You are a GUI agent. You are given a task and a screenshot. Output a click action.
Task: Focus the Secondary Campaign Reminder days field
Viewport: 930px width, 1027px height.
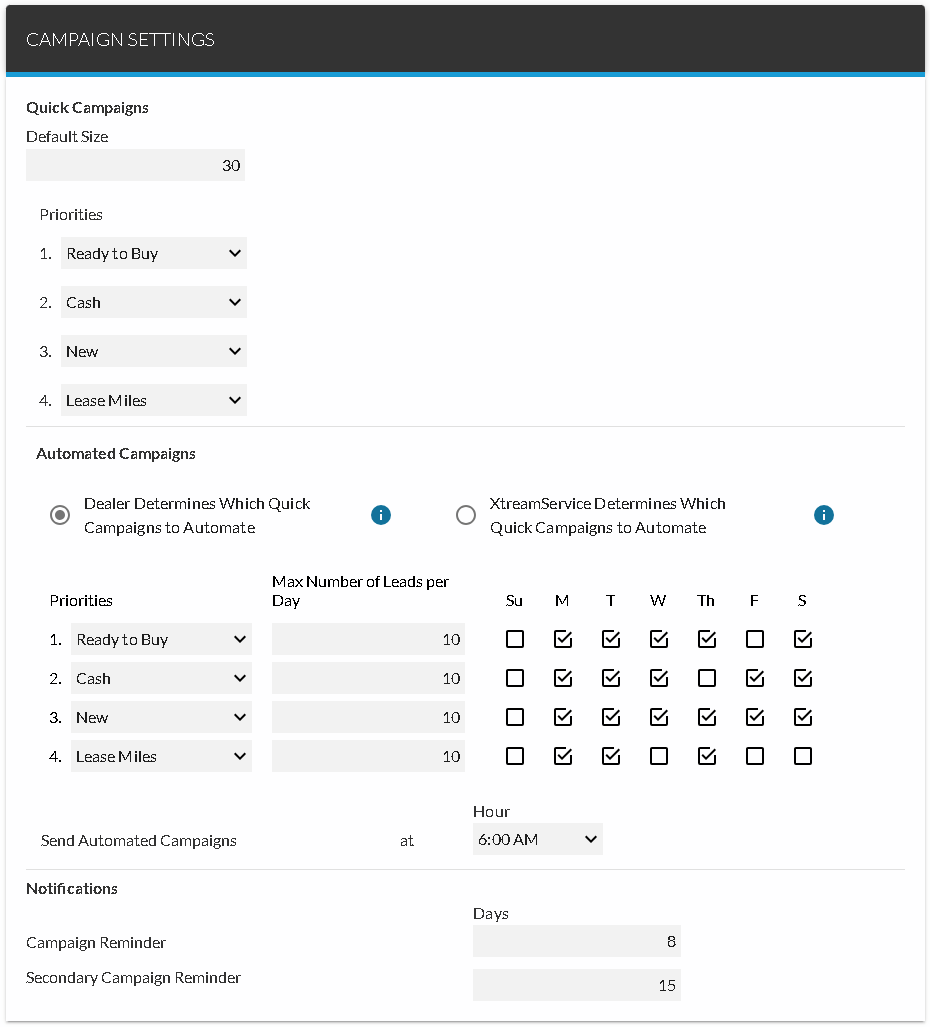(x=577, y=985)
